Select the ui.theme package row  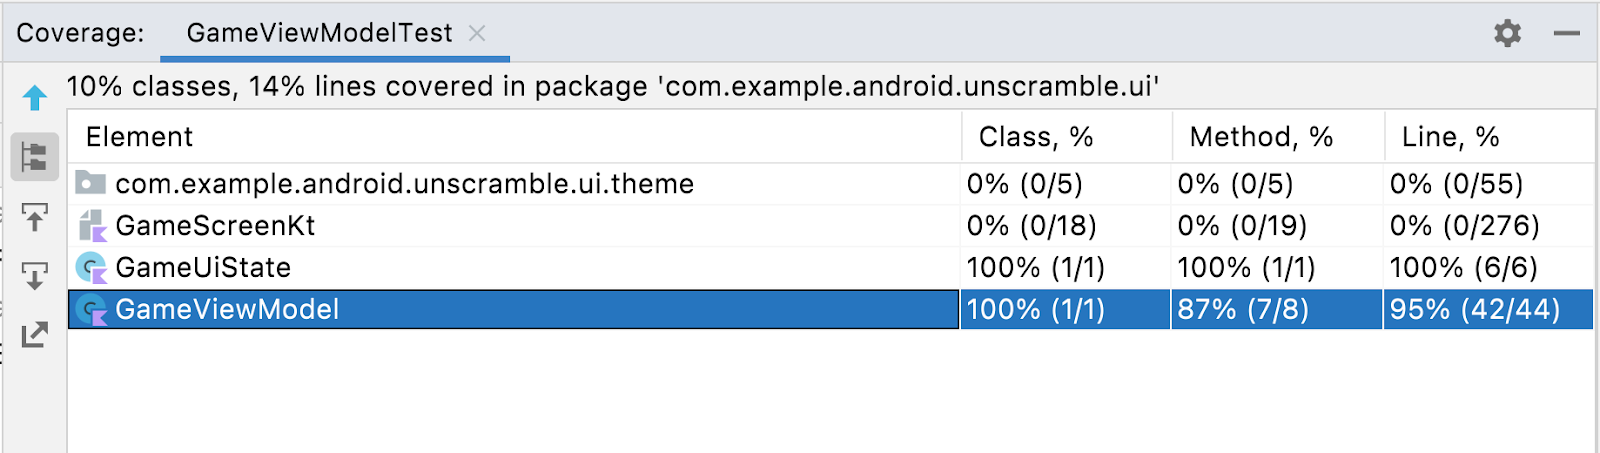(x=404, y=184)
